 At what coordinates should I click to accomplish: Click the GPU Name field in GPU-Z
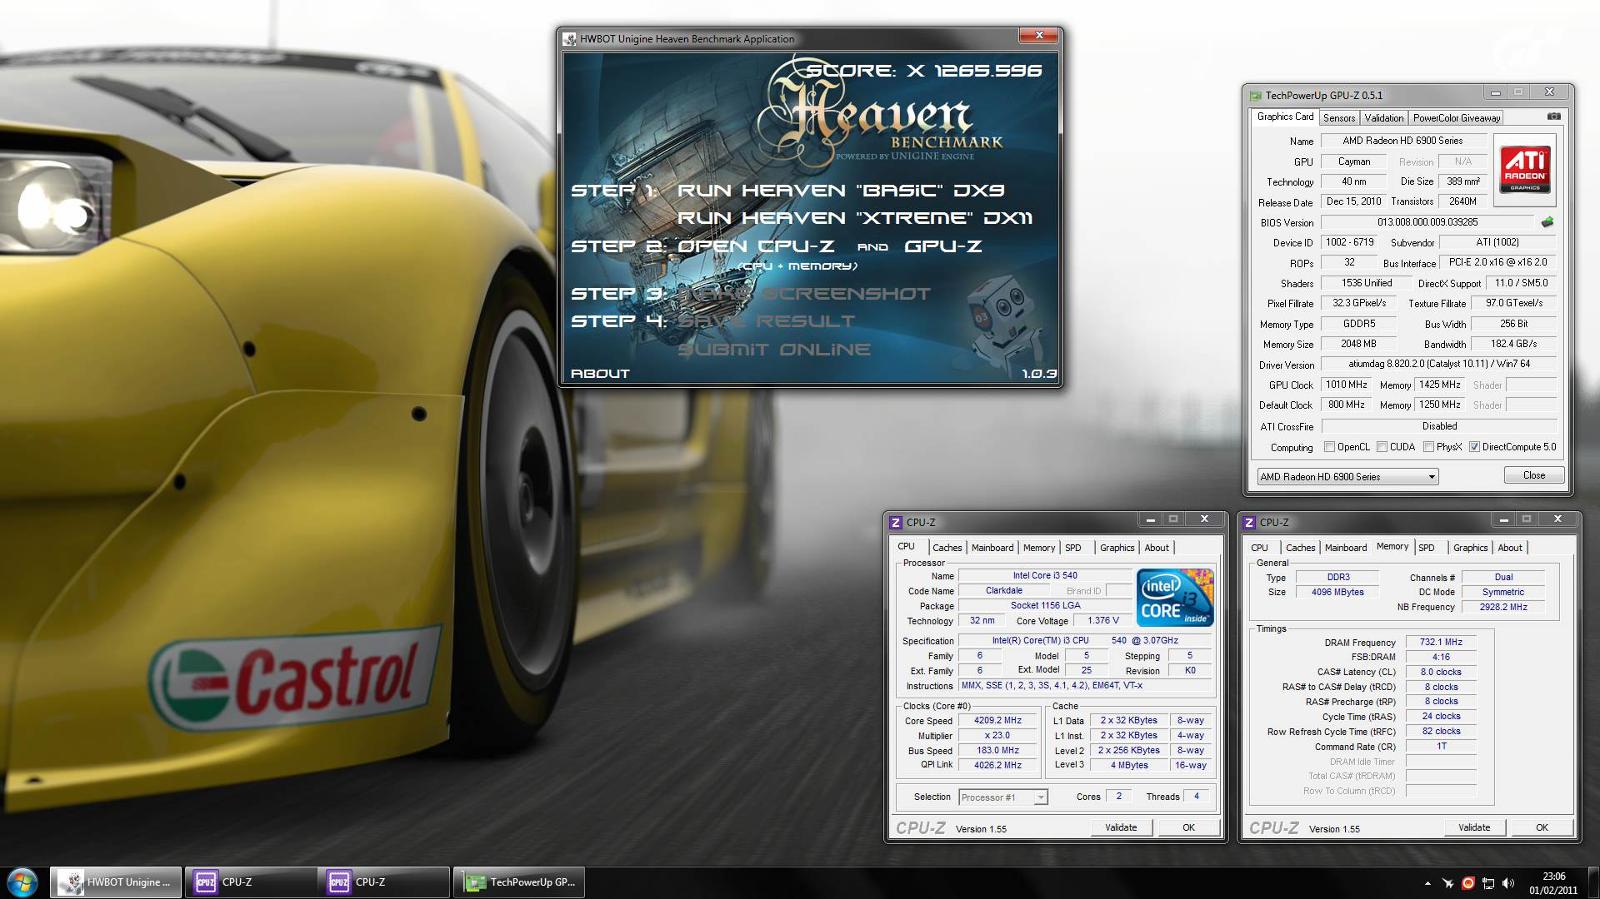(1402, 141)
